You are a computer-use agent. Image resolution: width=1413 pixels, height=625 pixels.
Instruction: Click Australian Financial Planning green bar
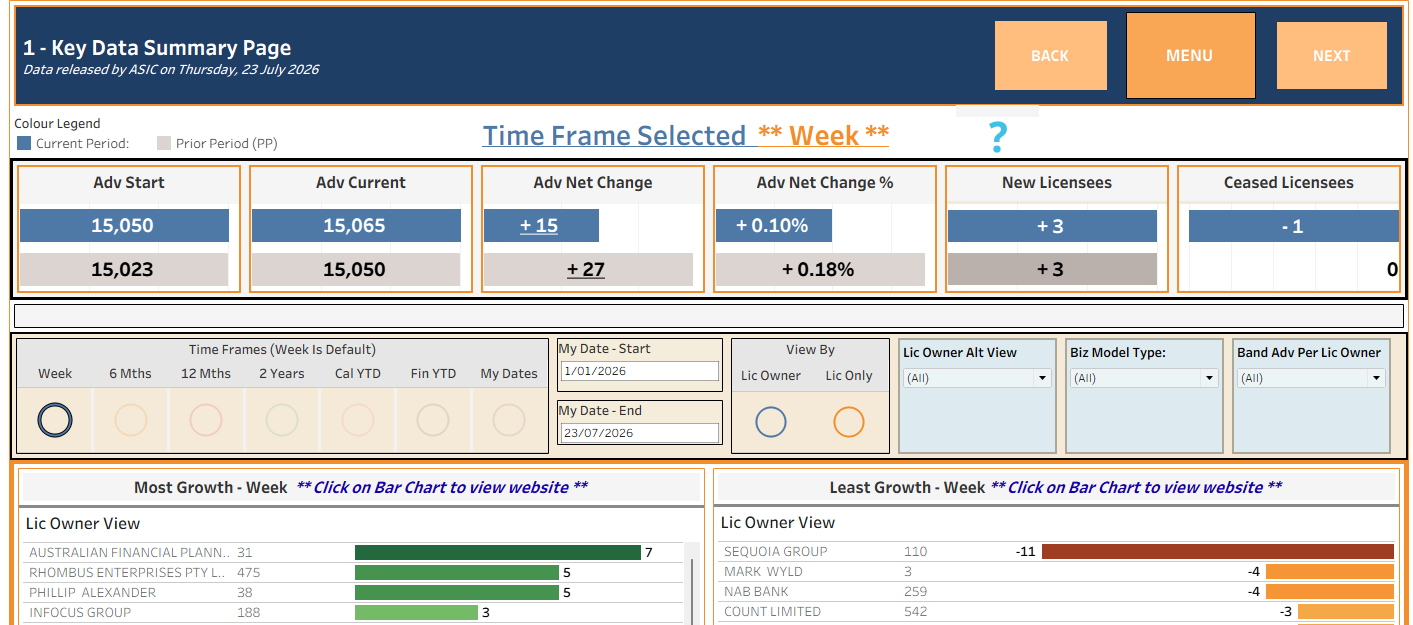498,552
